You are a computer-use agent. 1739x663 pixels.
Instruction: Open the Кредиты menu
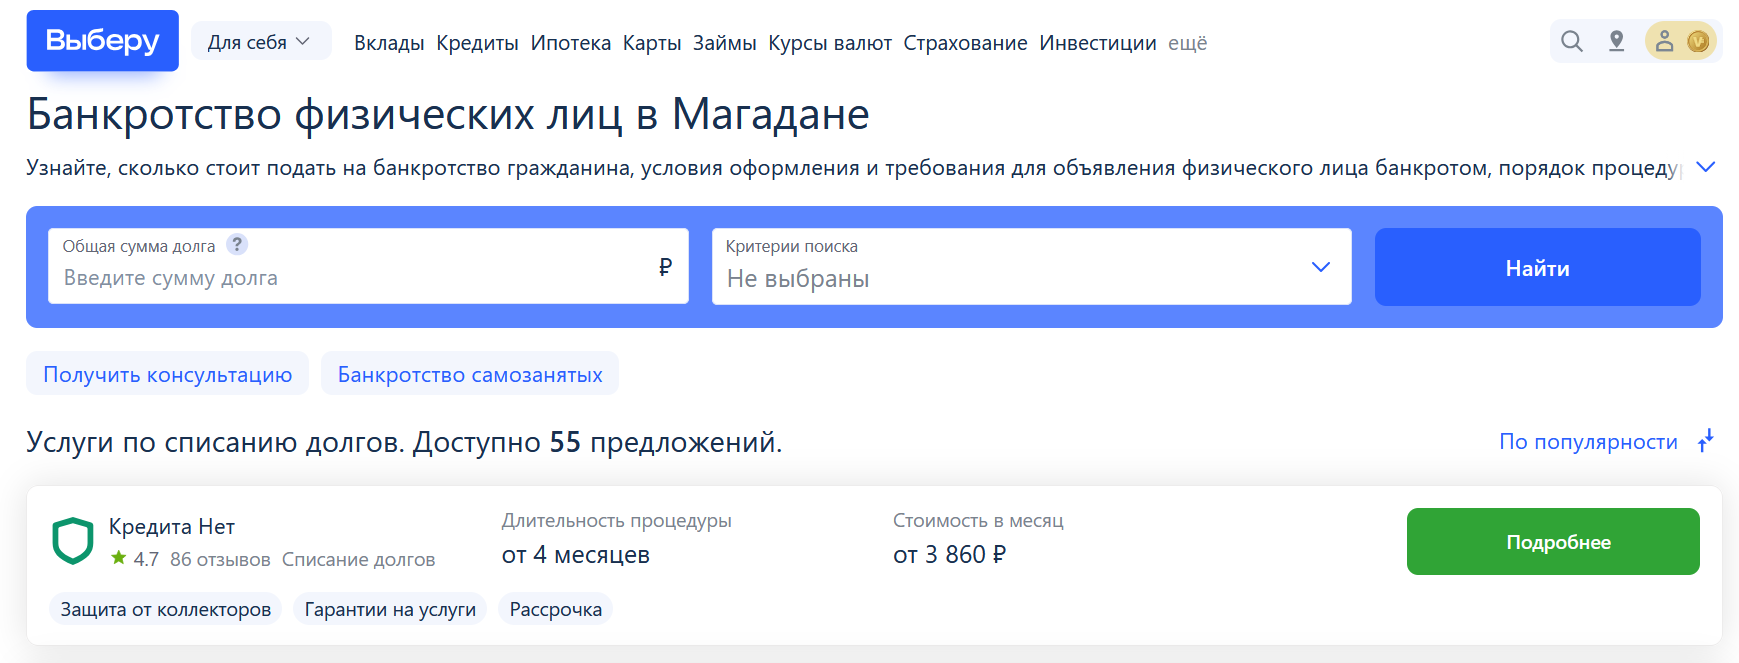[x=477, y=43]
